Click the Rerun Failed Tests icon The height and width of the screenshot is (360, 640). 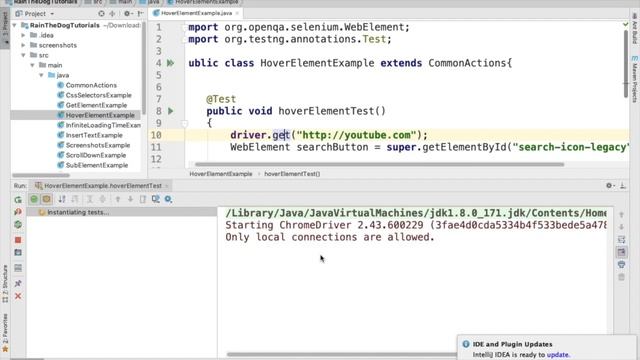[x=18, y=212]
